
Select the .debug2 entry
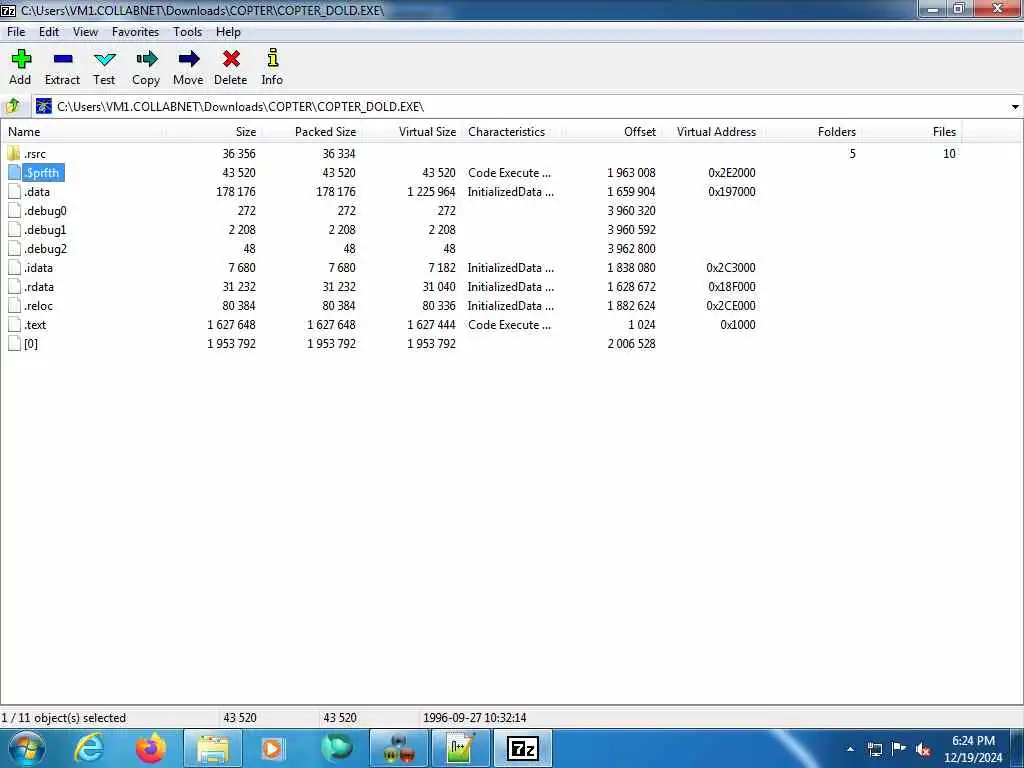click(x=45, y=248)
